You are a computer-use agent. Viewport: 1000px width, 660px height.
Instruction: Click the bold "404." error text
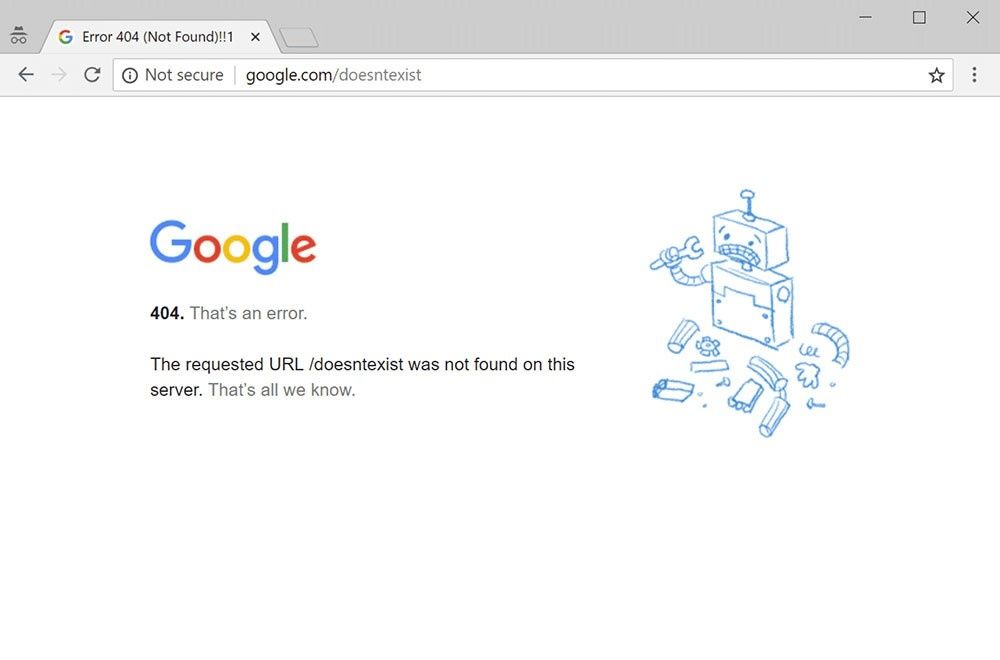pyautogui.click(x=167, y=313)
